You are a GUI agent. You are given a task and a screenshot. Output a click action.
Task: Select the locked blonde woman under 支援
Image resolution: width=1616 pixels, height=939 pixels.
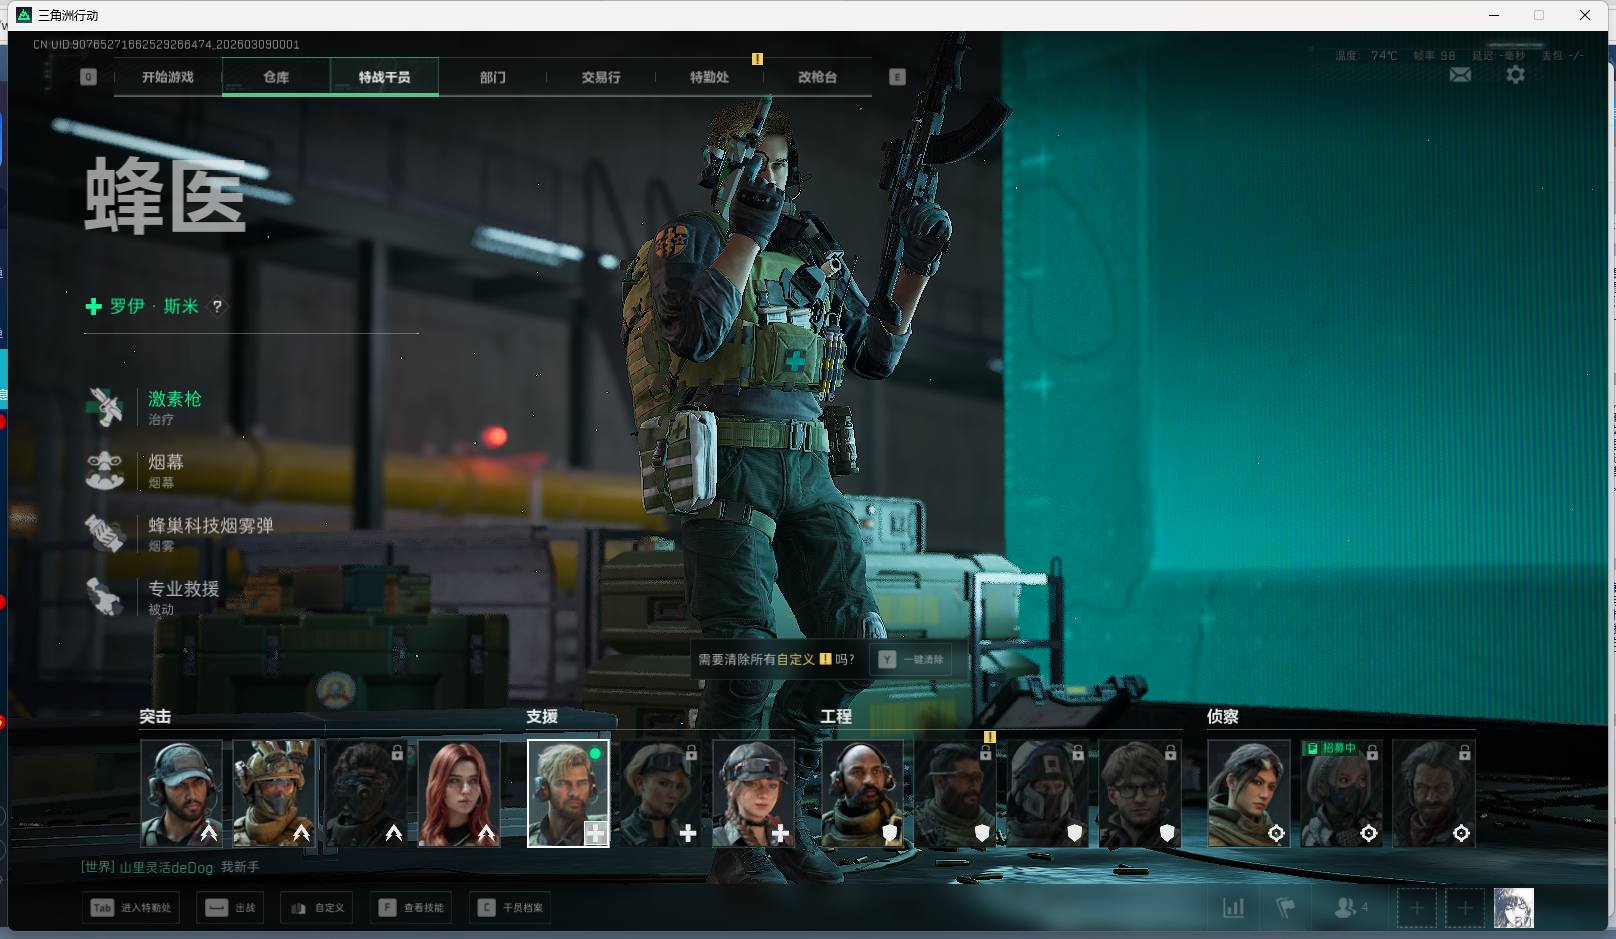click(x=660, y=793)
